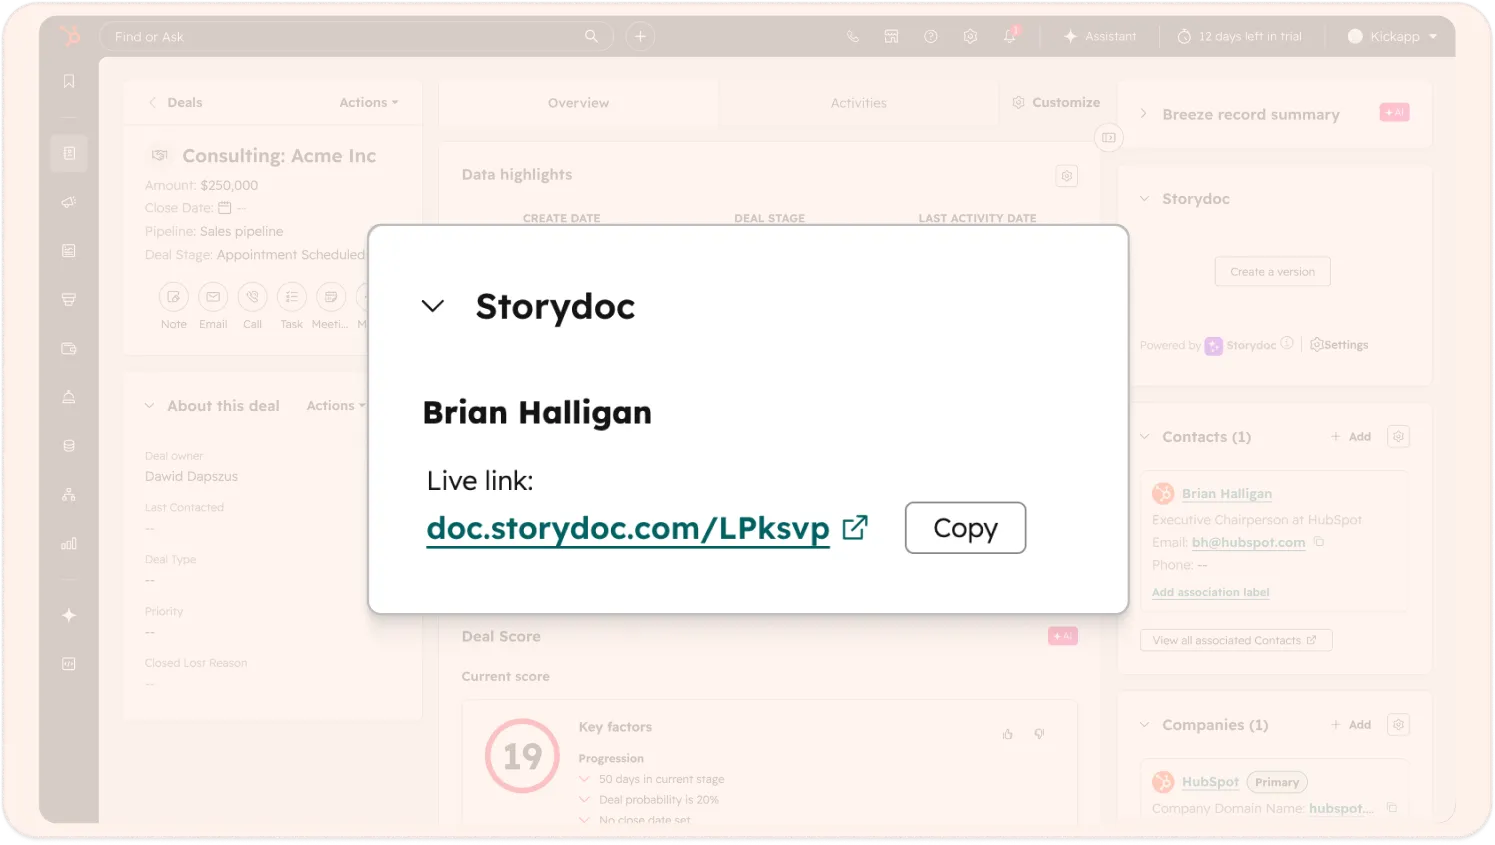Open the Bookmarks sidebar icon
The width and height of the screenshot is (1495, 845).
pos(69,82)
